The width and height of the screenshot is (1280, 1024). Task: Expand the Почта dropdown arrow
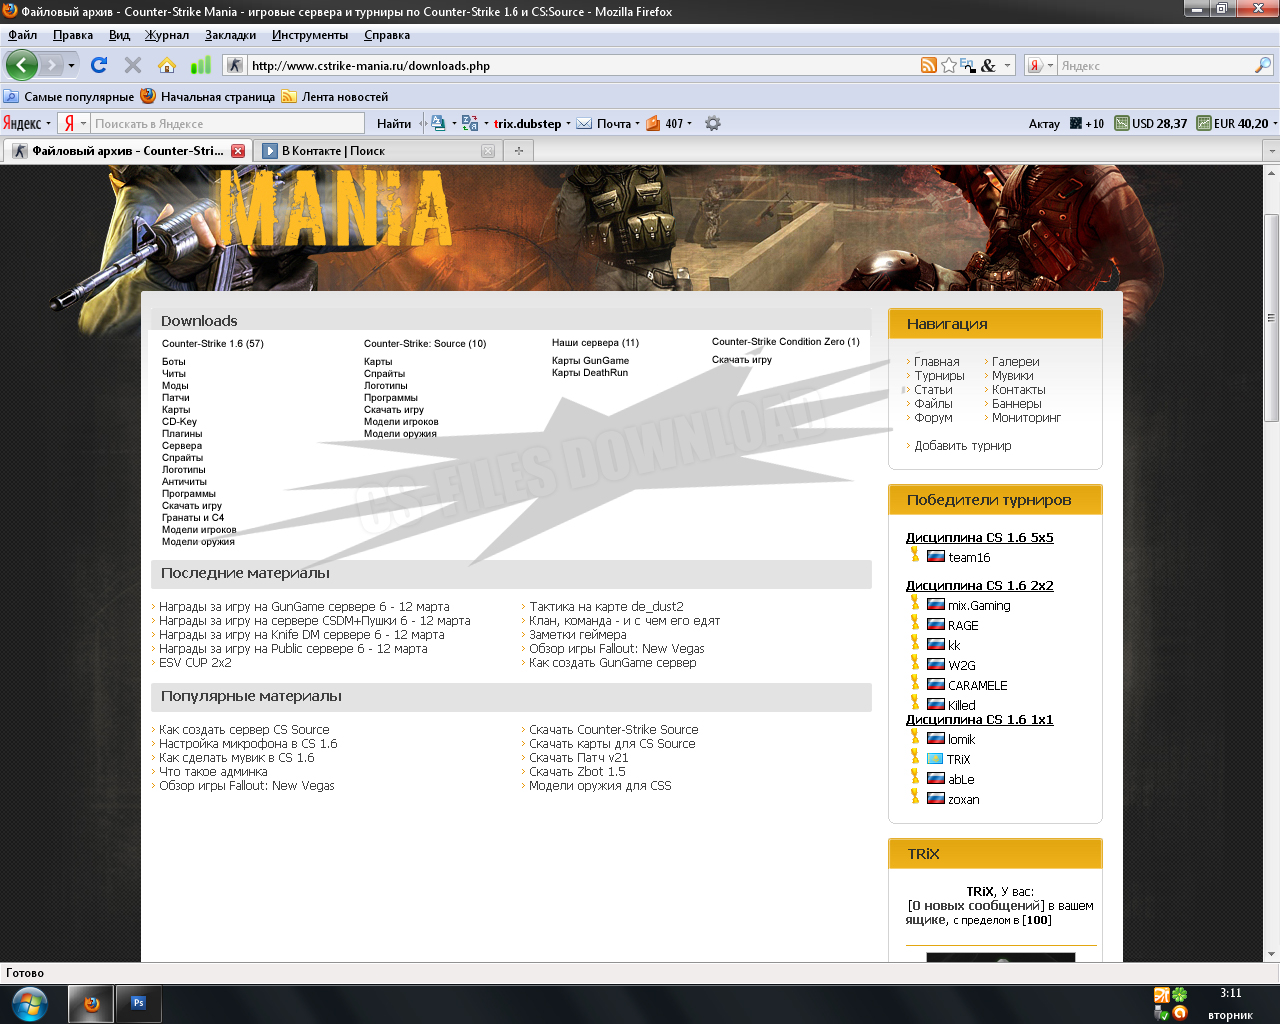click(x=638, y=123)
